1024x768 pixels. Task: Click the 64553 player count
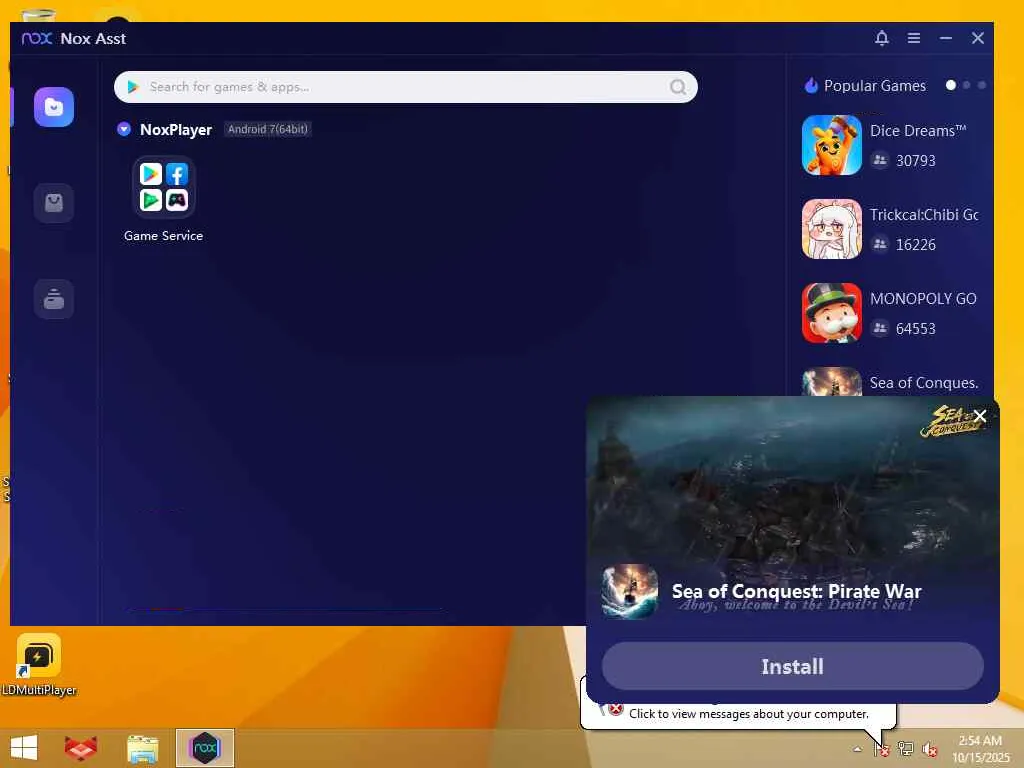pos(916,328)
